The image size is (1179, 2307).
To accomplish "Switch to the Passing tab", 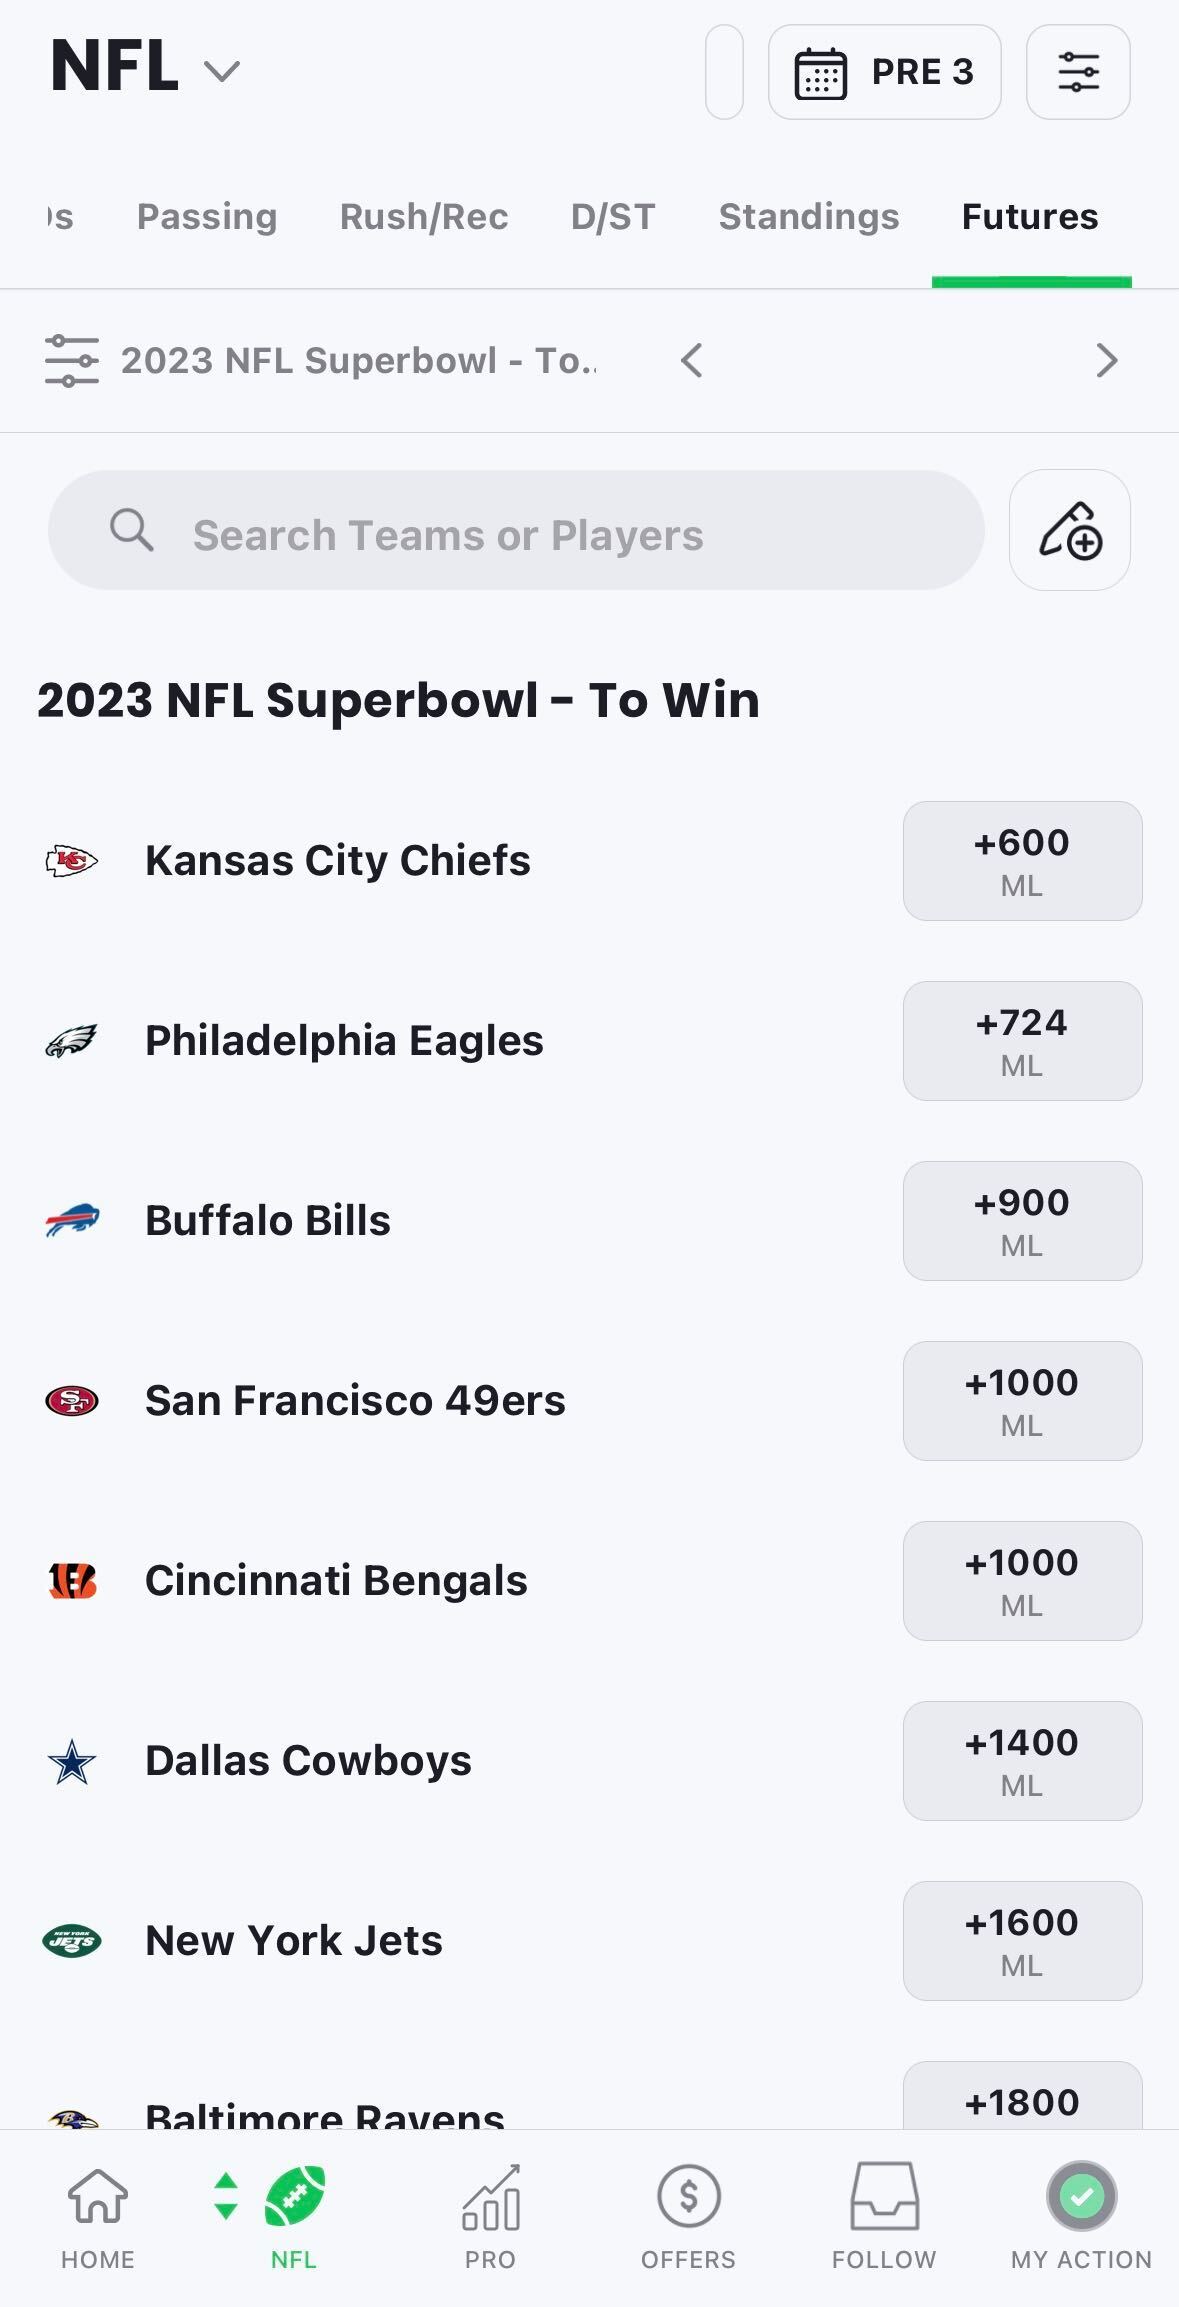I will click(x=207, y=217).
